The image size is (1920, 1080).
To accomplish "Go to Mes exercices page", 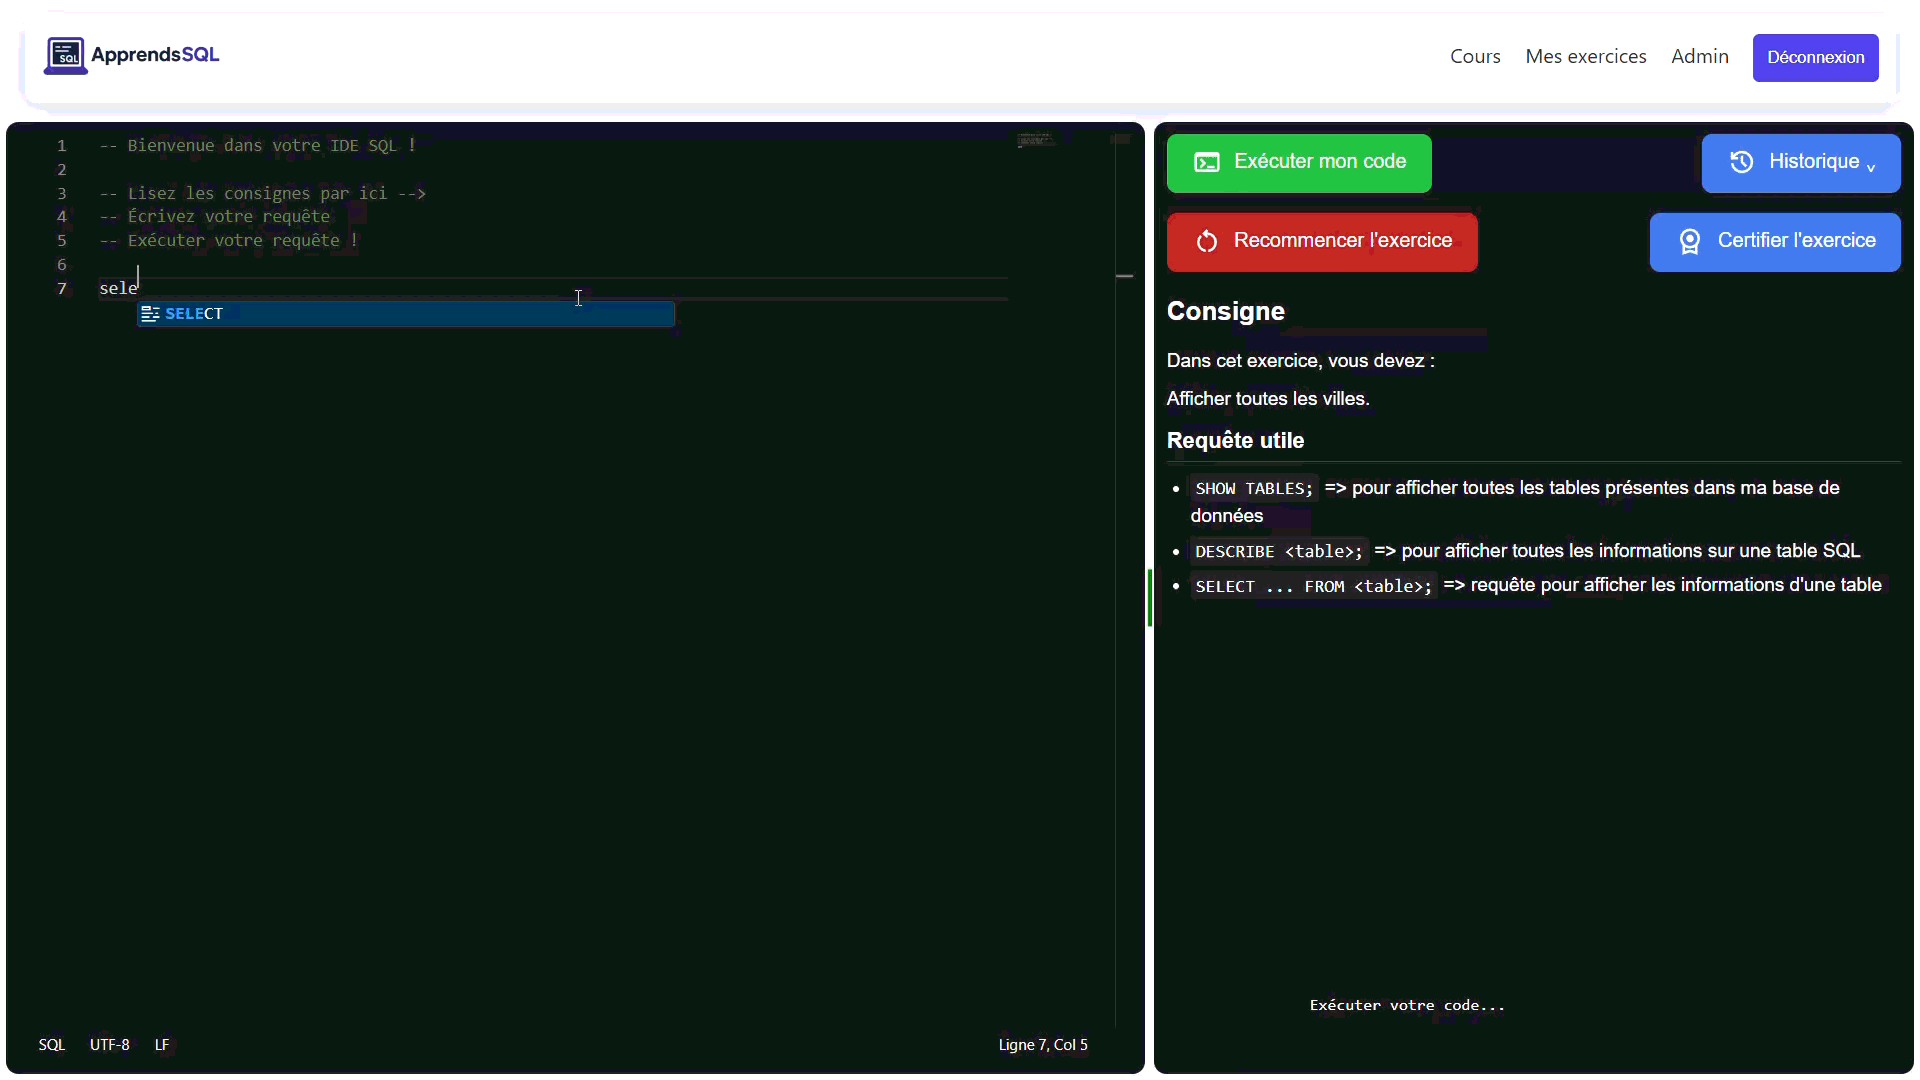I will (1585, 57).
